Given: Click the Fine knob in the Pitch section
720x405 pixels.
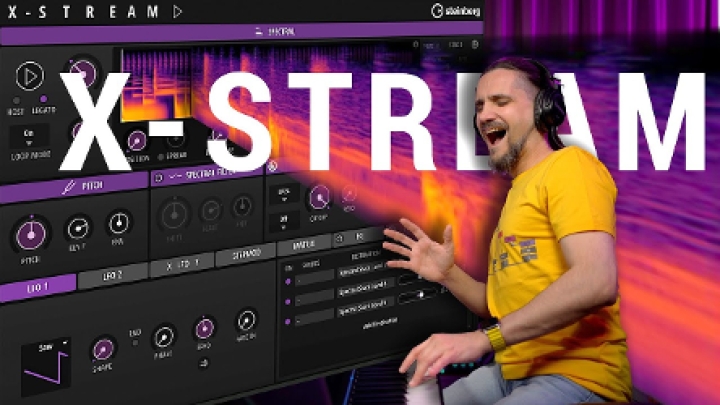Looking at the screenshot, I should [x=119, y=223].
